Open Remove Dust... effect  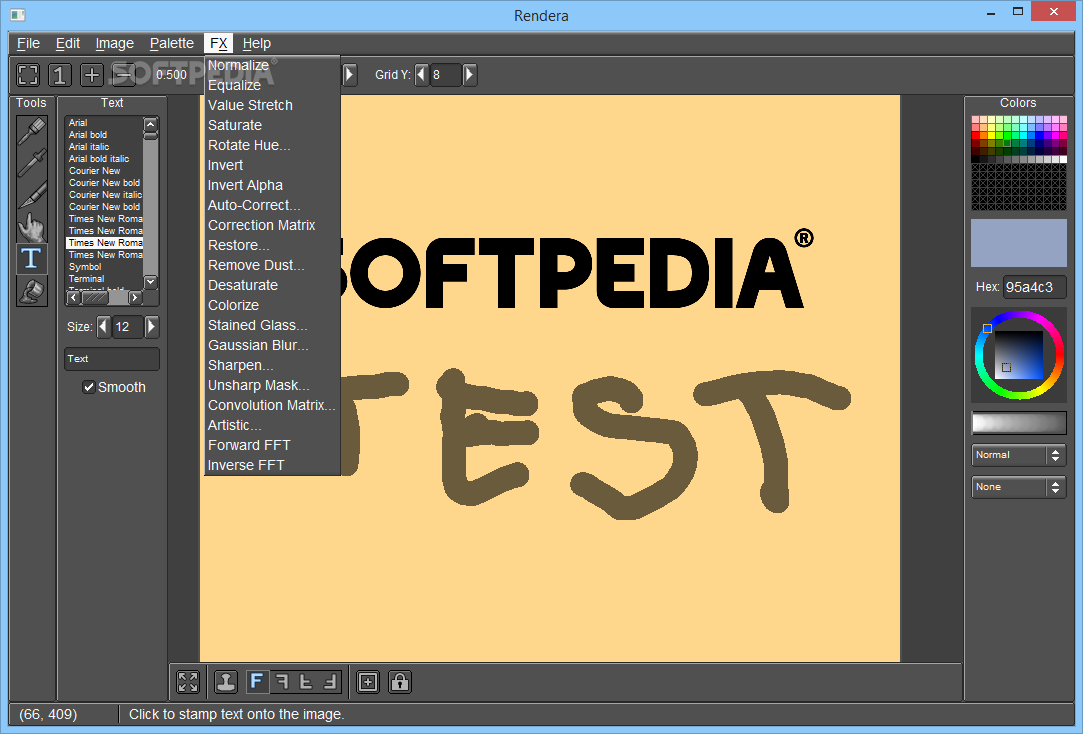tap(272, 266)
